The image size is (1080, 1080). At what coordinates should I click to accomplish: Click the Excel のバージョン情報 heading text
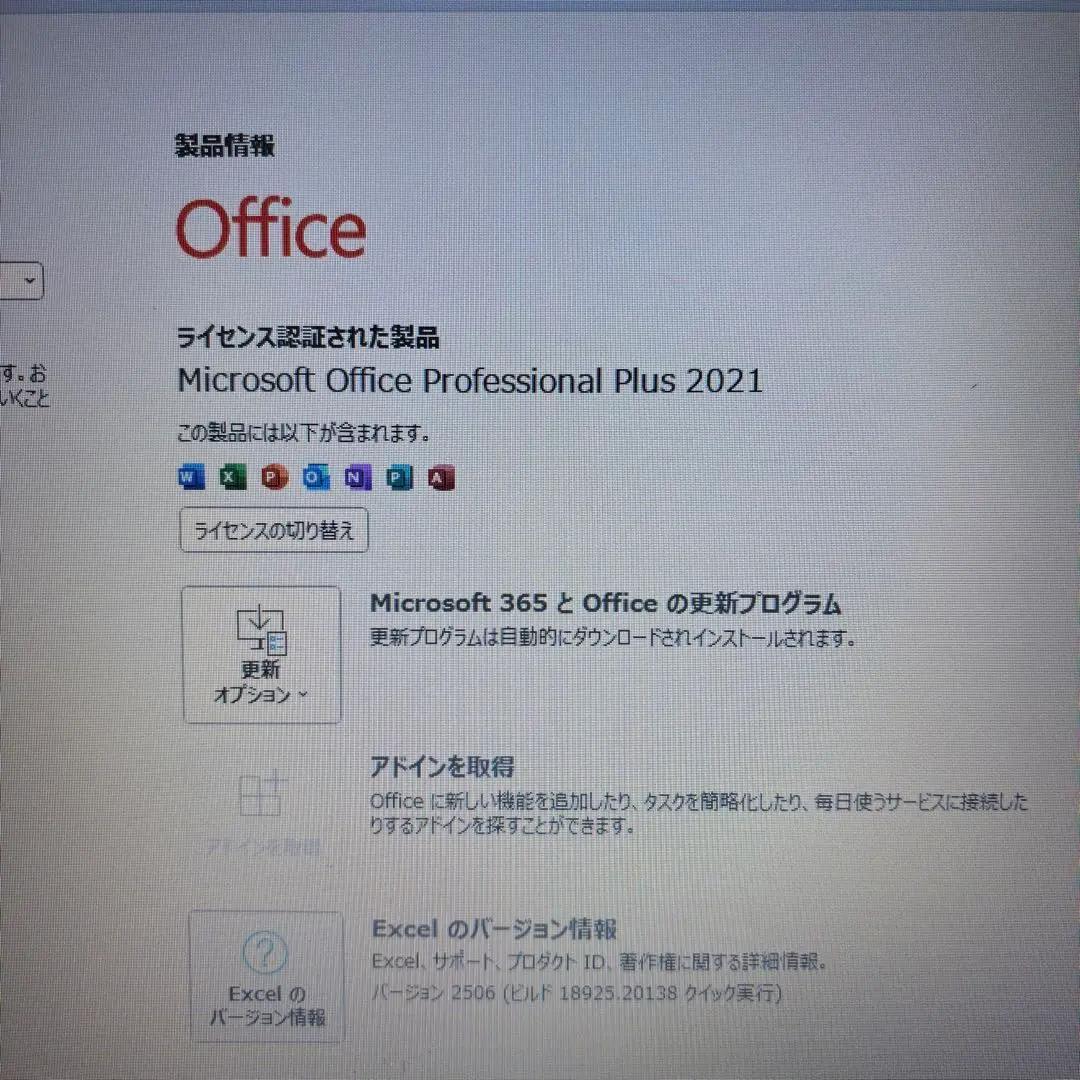[x=494, y=928]
